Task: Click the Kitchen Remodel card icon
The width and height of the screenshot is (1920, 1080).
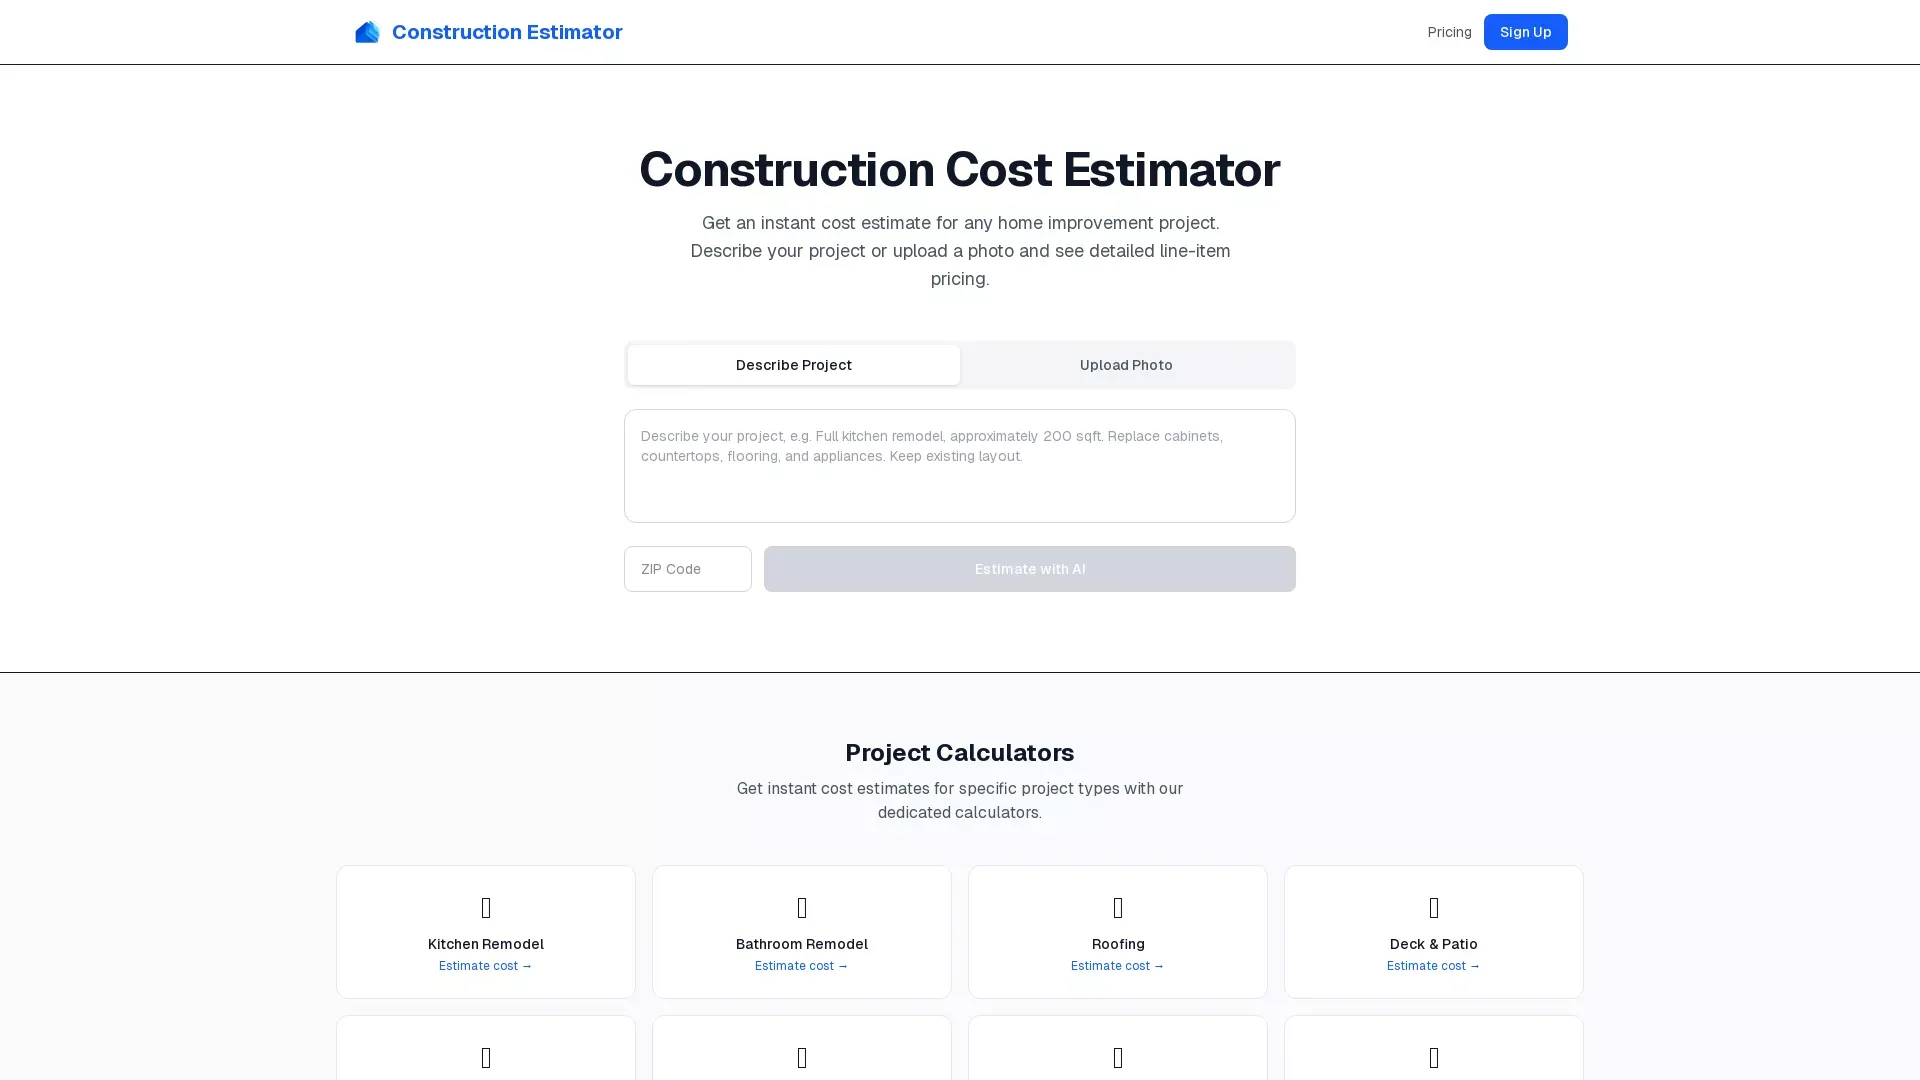Action: coord(486,908)
